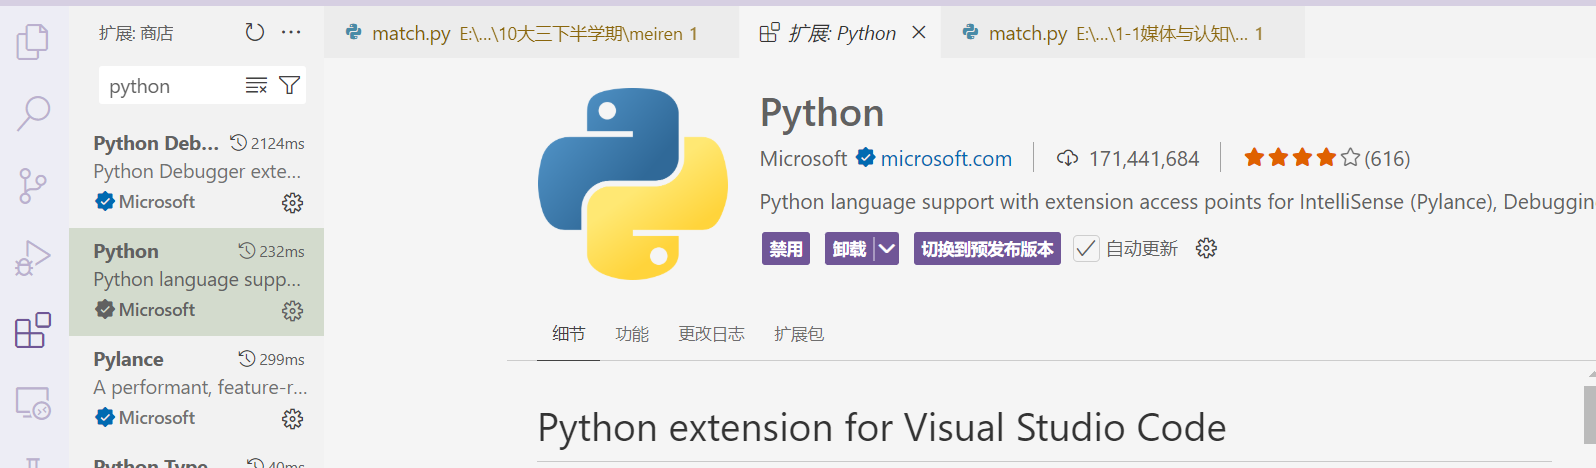Select the Pylance extension list item

(196, 390)
